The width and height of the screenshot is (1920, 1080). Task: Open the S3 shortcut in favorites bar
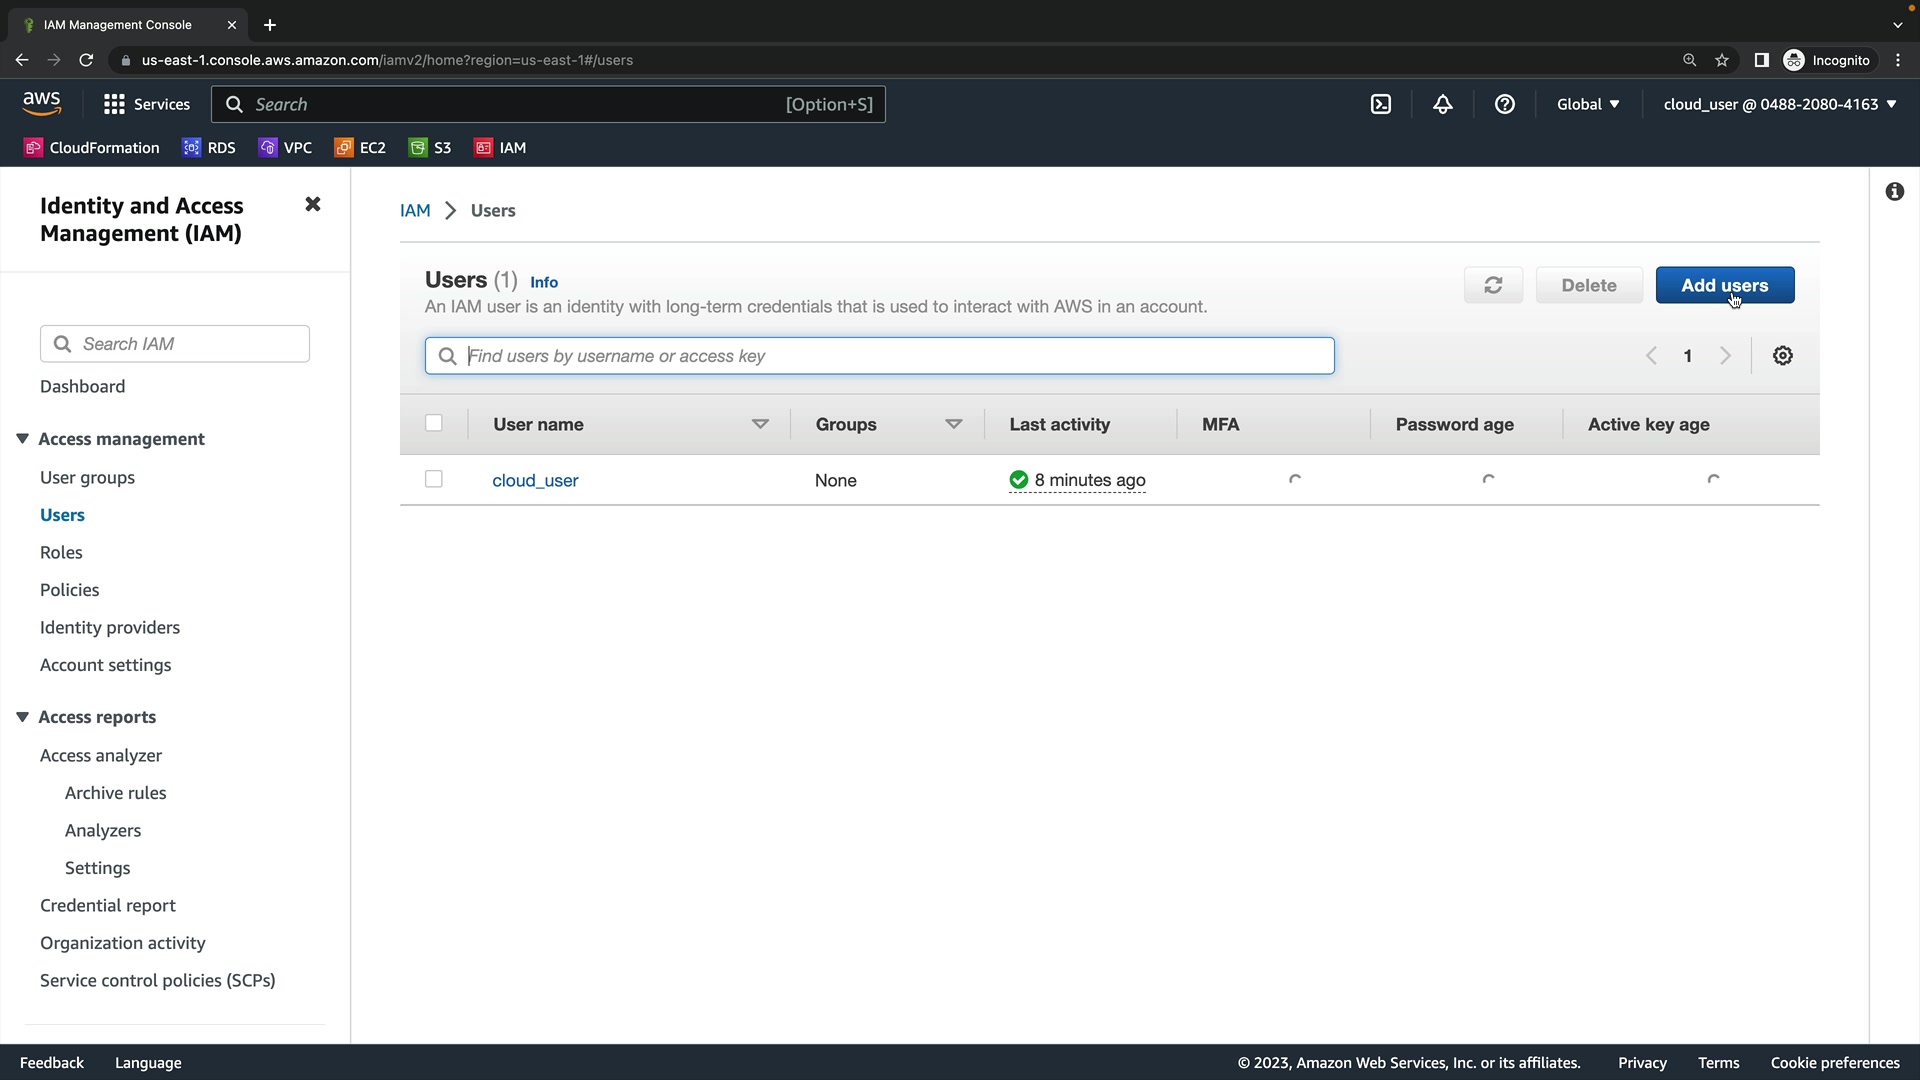tap(430, 148)
